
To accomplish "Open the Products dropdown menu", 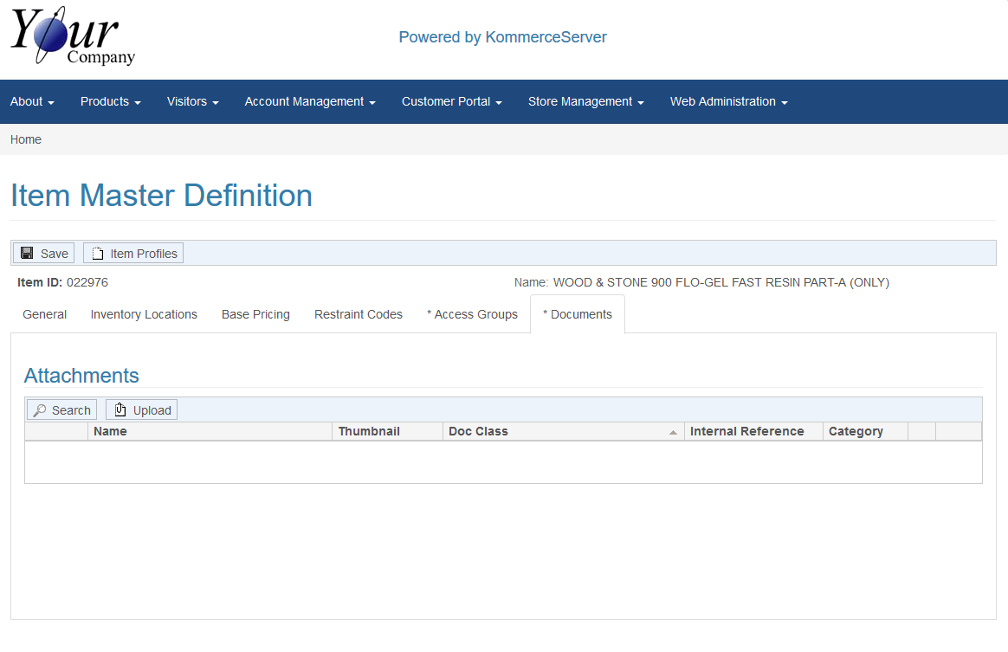I will point(110,102).
